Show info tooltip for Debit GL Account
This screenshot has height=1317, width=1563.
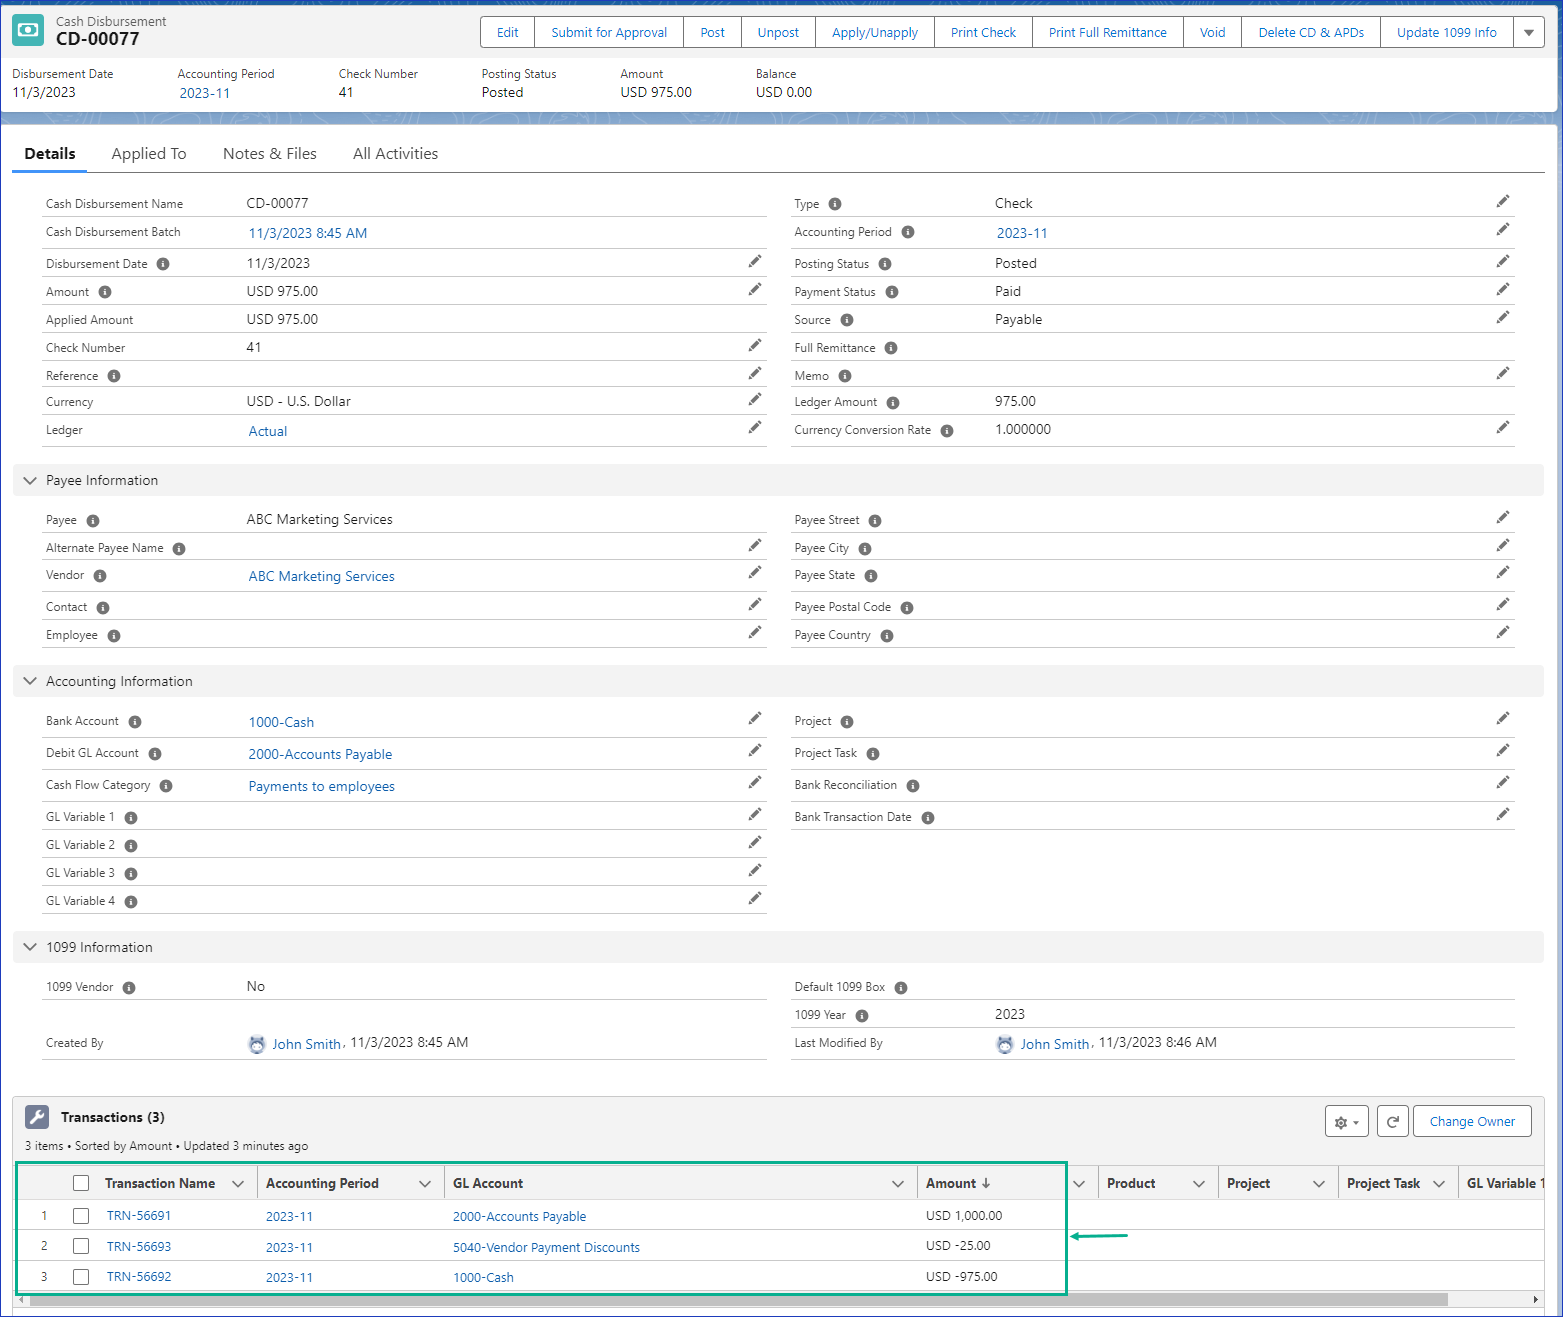[155, 754]
